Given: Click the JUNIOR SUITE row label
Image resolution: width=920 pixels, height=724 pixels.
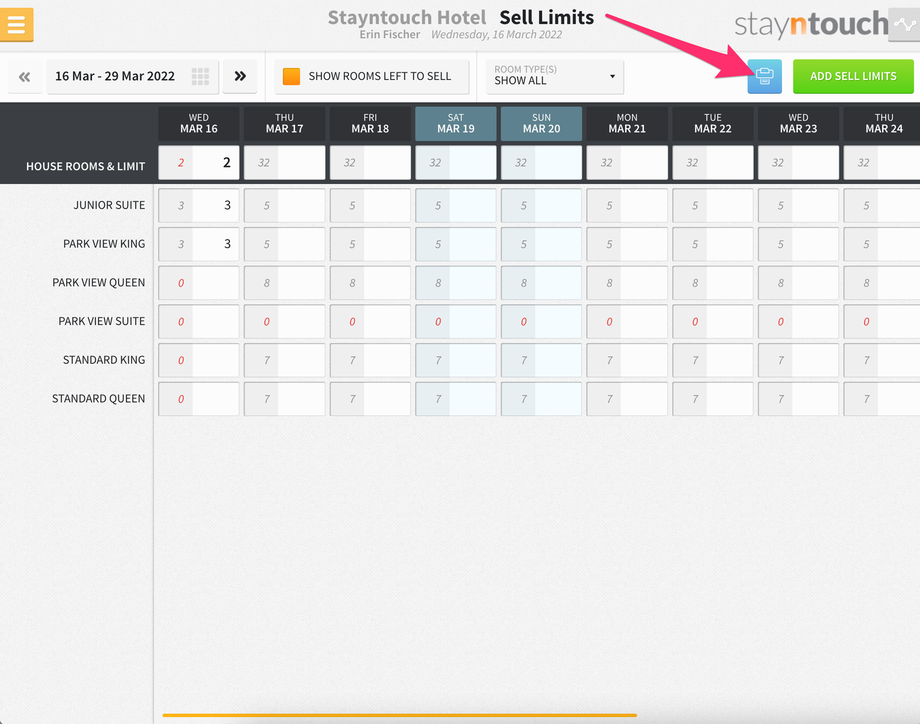Looking at the screenshot, I should [109, 205].
